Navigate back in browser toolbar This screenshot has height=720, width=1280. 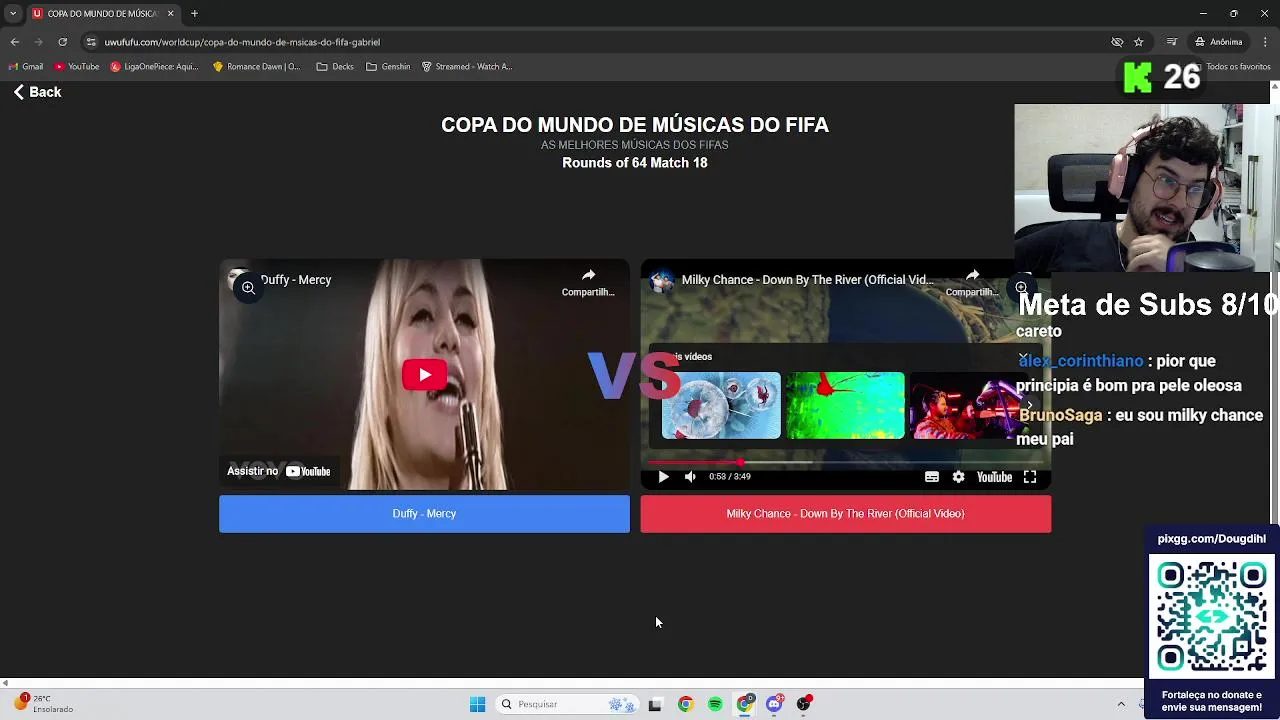click(x=15, y=42)
